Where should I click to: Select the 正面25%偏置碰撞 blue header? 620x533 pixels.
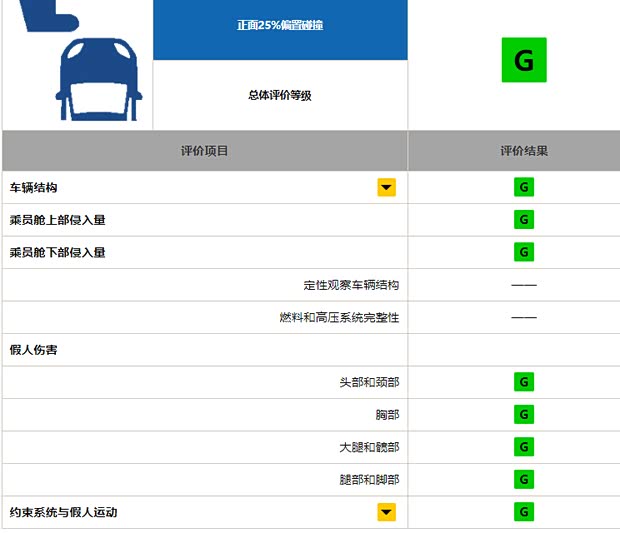click(280, 25)
